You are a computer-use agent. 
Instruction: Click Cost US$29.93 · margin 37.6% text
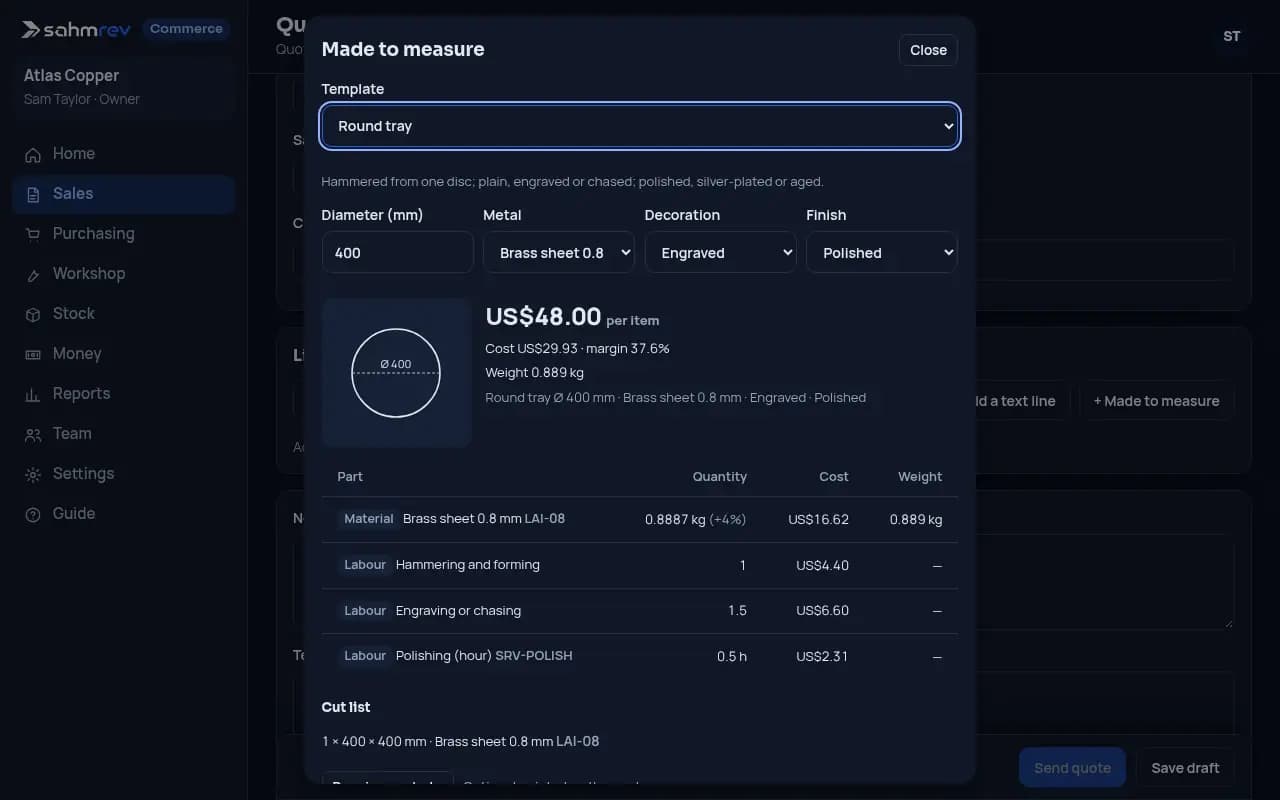point(577,348)
